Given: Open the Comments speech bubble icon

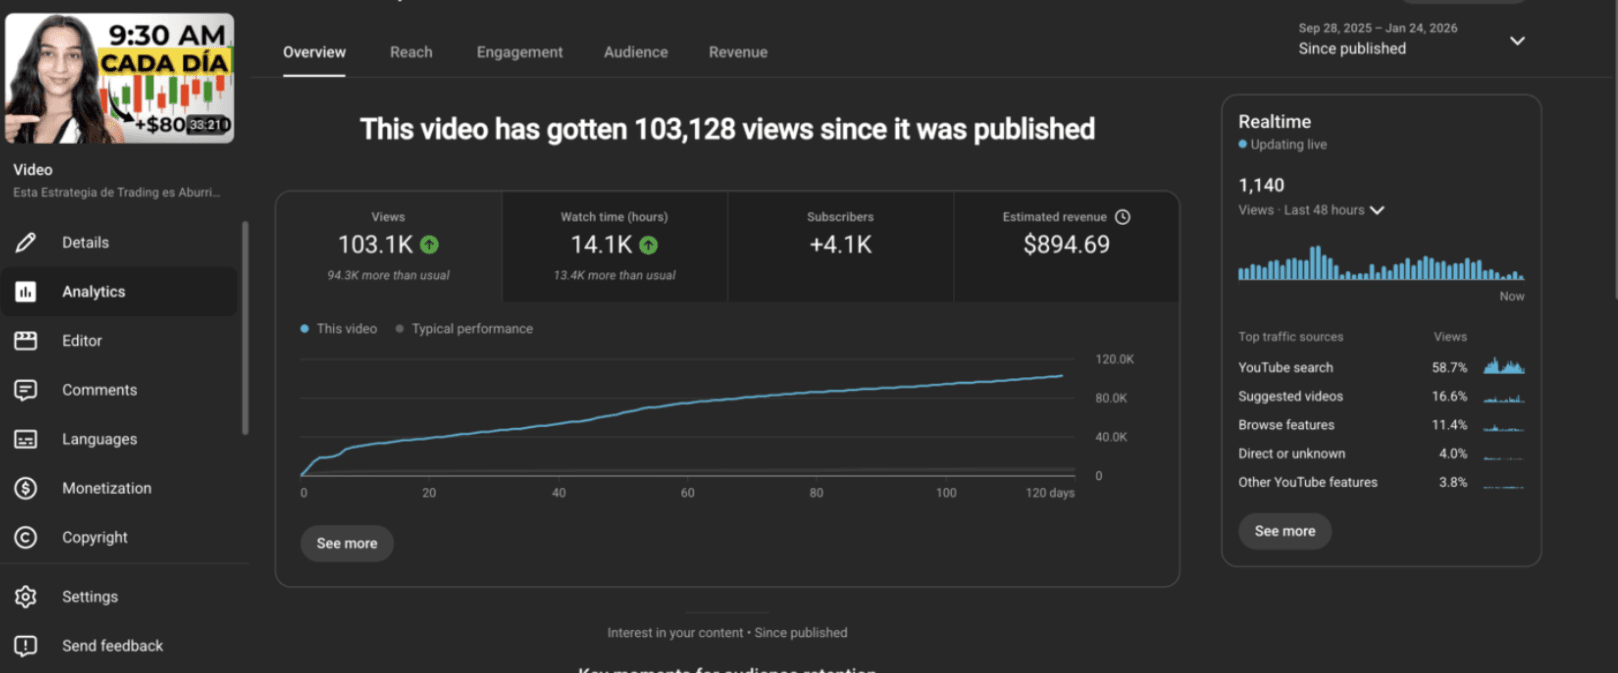Looking at the screenshot, I should point(26,390).
